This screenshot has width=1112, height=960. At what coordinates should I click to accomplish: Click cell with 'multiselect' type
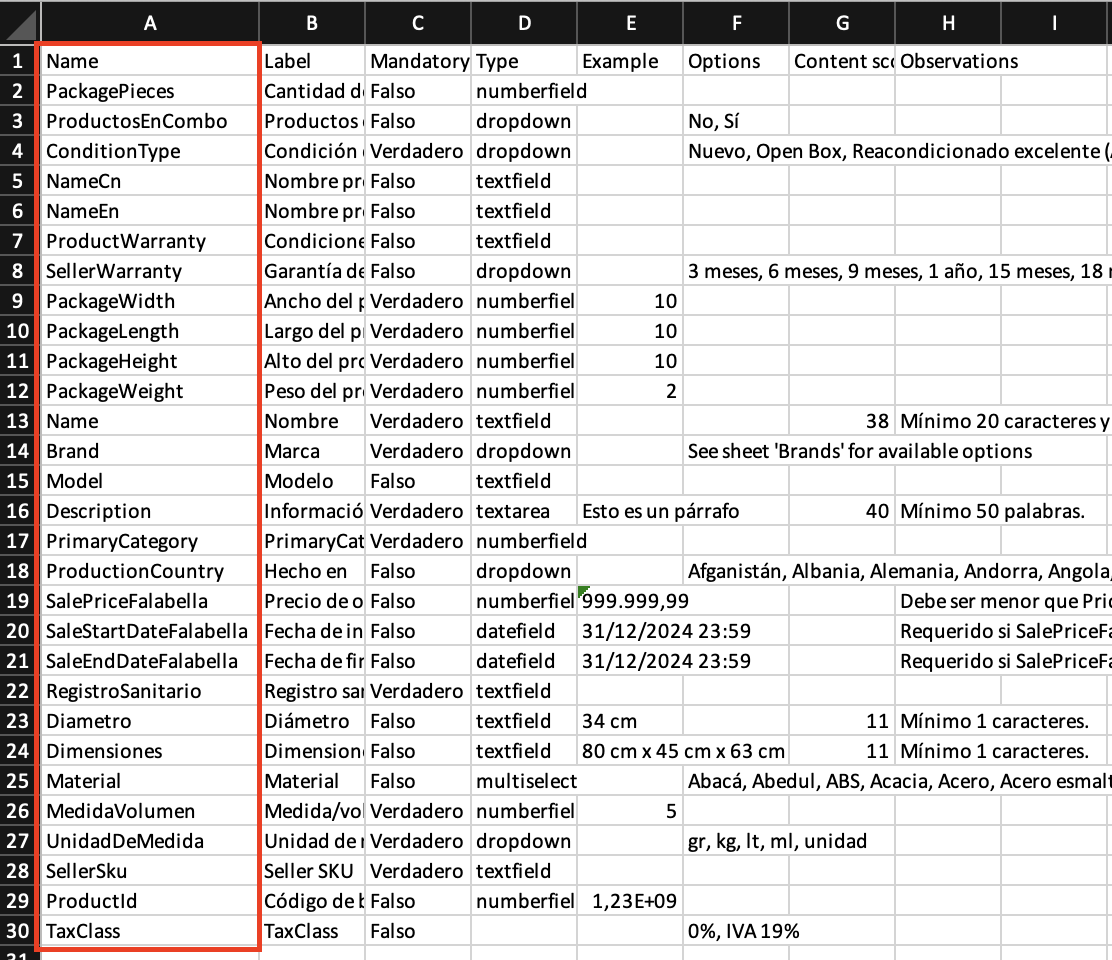tap(524, 781)
